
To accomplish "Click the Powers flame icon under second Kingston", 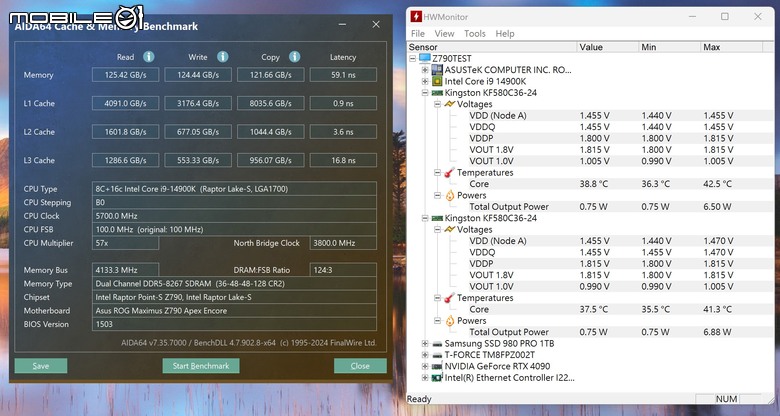I will pyautogui.click(x=450, y=321).
